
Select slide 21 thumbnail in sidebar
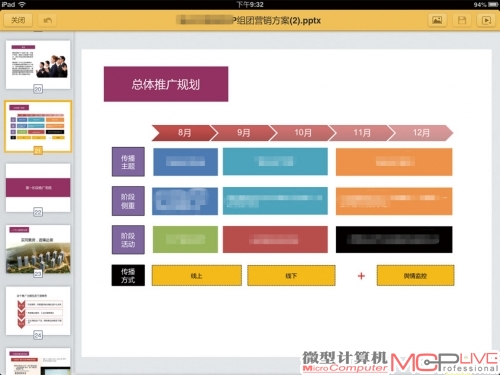click(x=38, y=126)
